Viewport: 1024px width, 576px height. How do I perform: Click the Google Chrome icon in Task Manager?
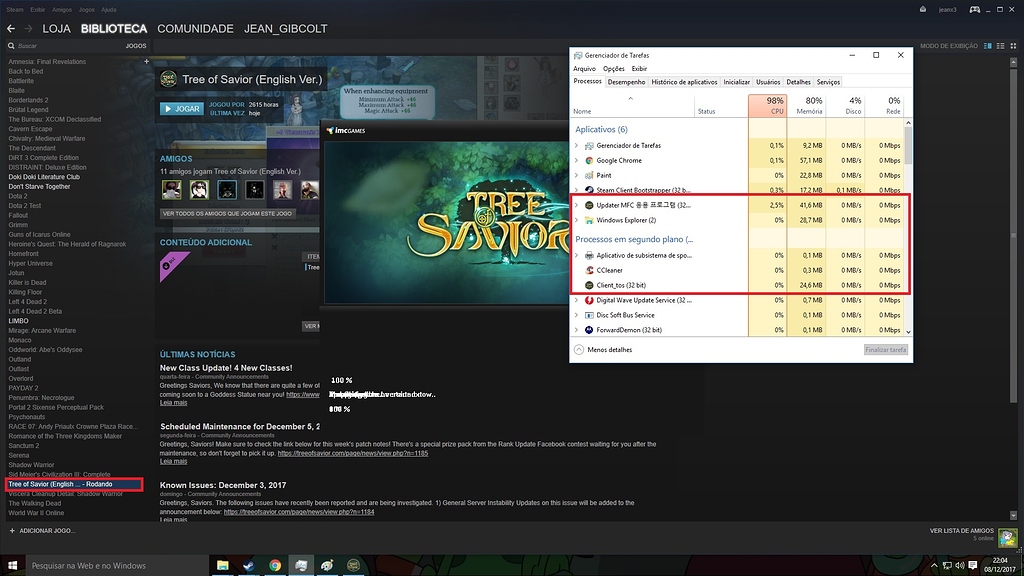coord(589,160)
